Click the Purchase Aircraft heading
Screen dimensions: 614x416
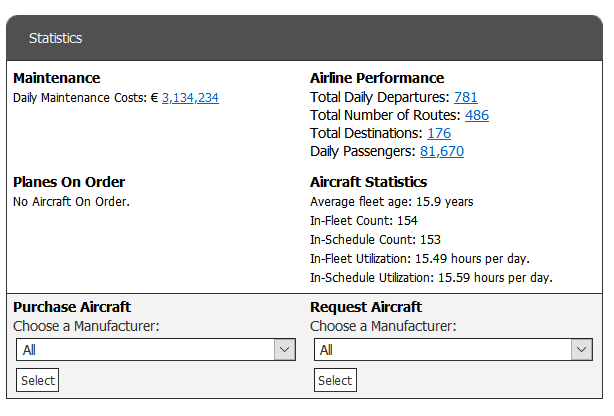pos(72,307)
